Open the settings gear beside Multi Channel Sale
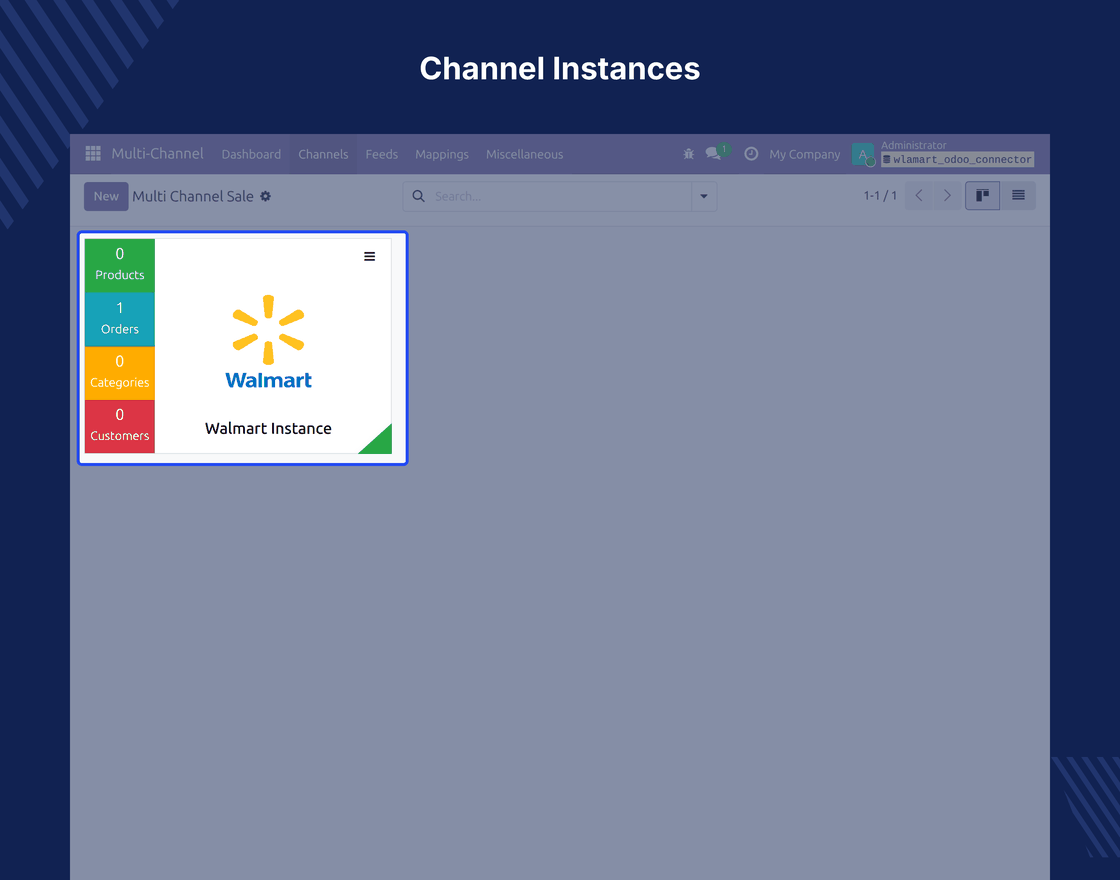Image resolution: width=1120 pixels, height=880 pixels. [x=266, y=196]
